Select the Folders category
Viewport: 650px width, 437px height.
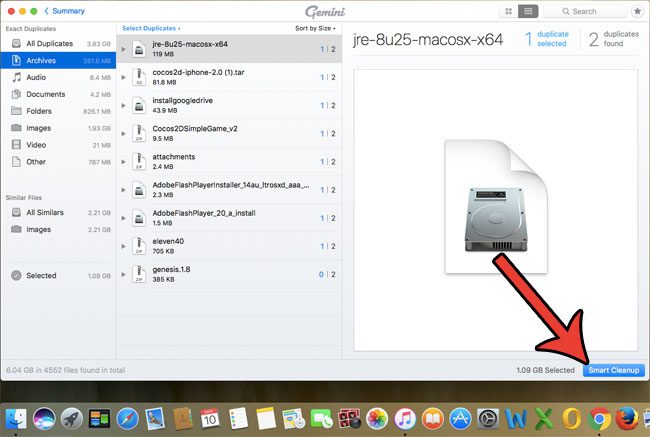[x=58, y=111]
